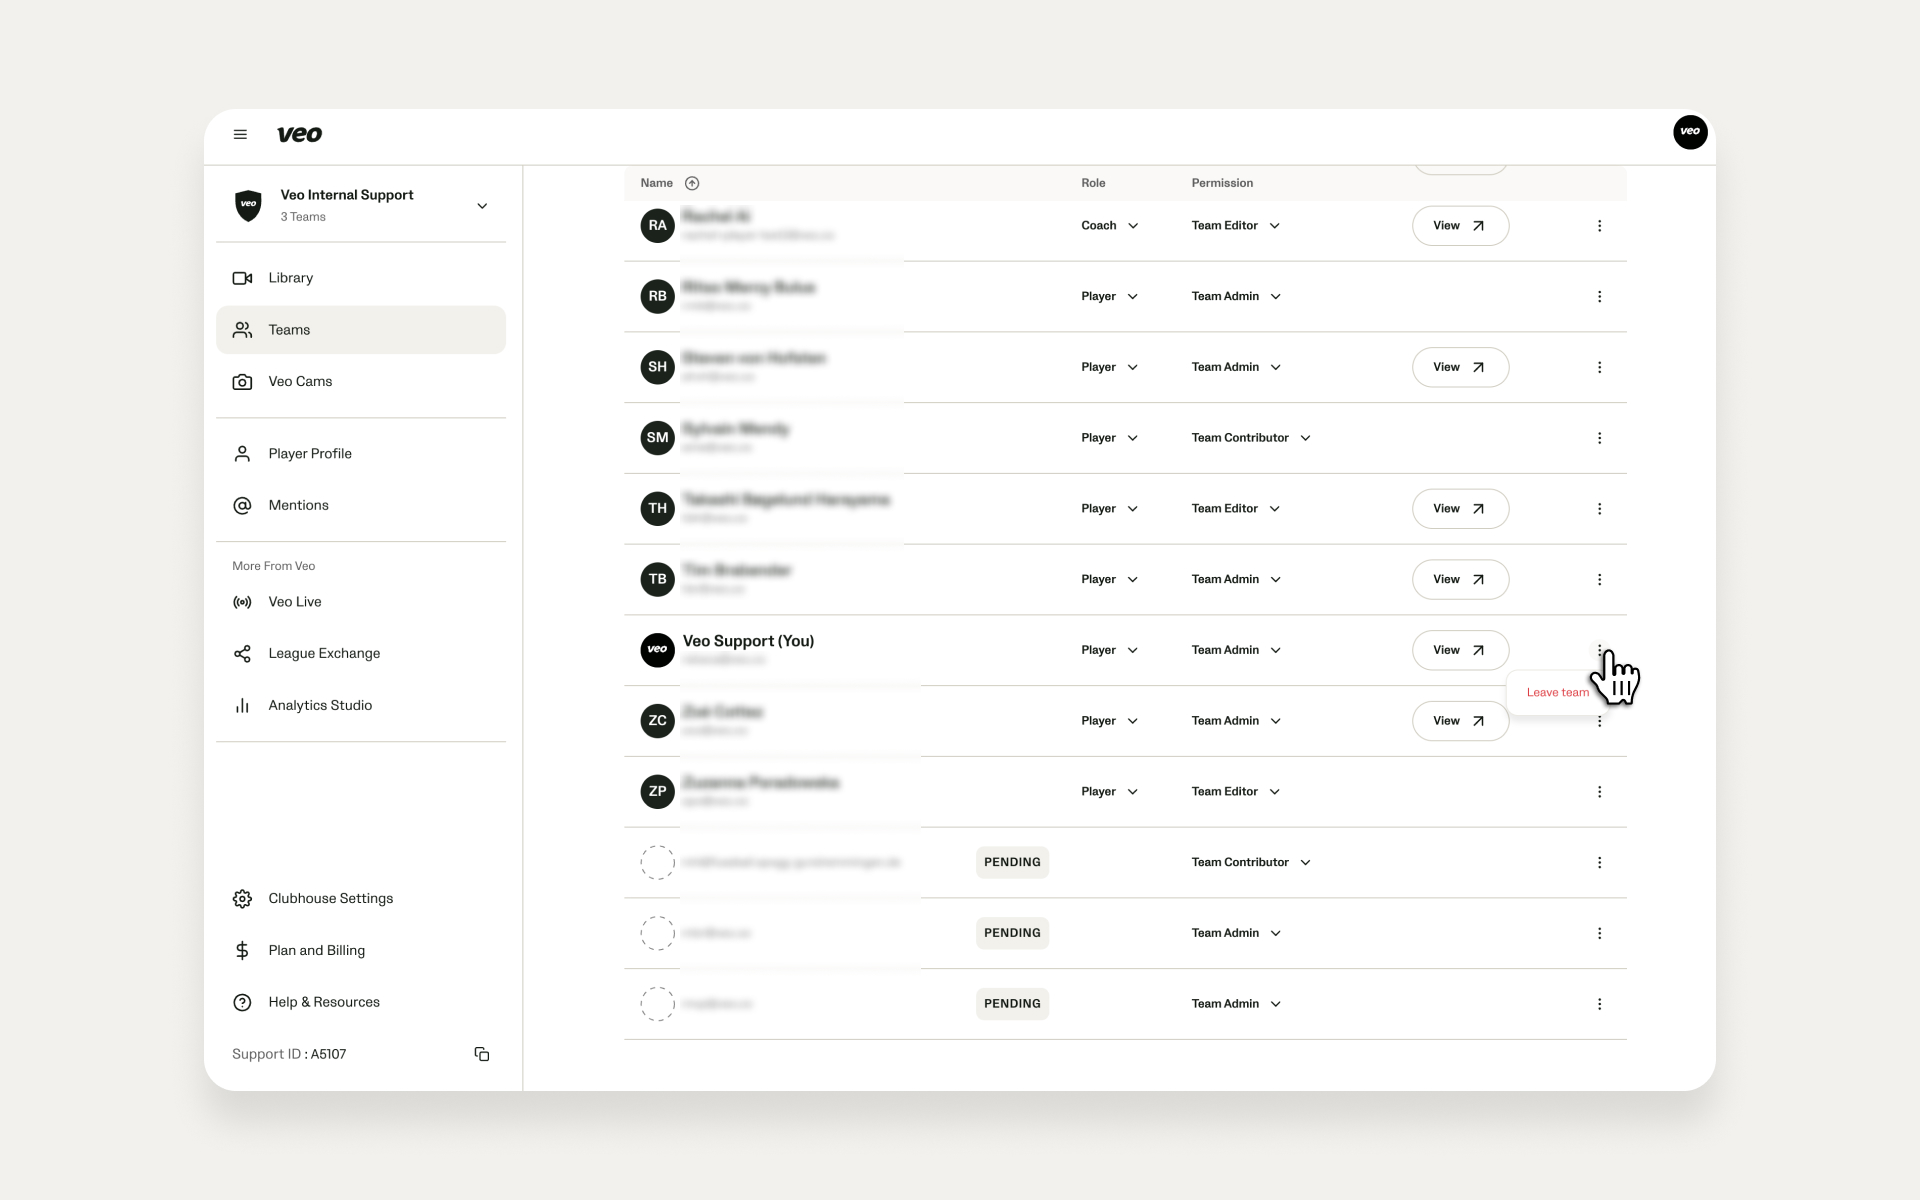Click the RA avatar

click(657, 226)
